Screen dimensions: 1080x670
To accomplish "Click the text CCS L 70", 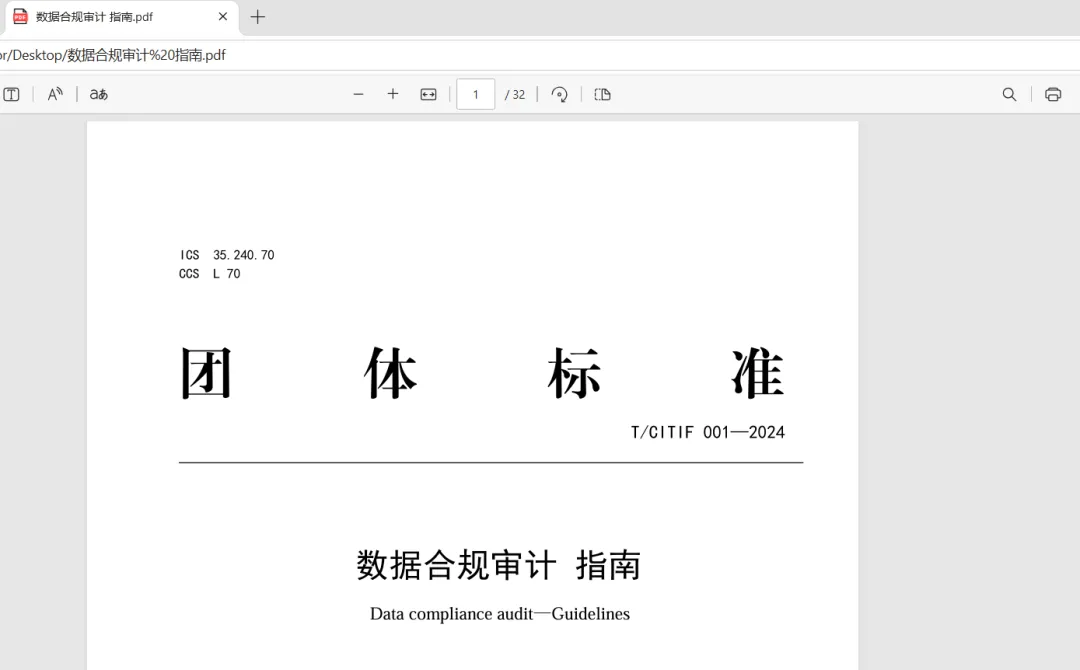I will click(x=209, y=273).
